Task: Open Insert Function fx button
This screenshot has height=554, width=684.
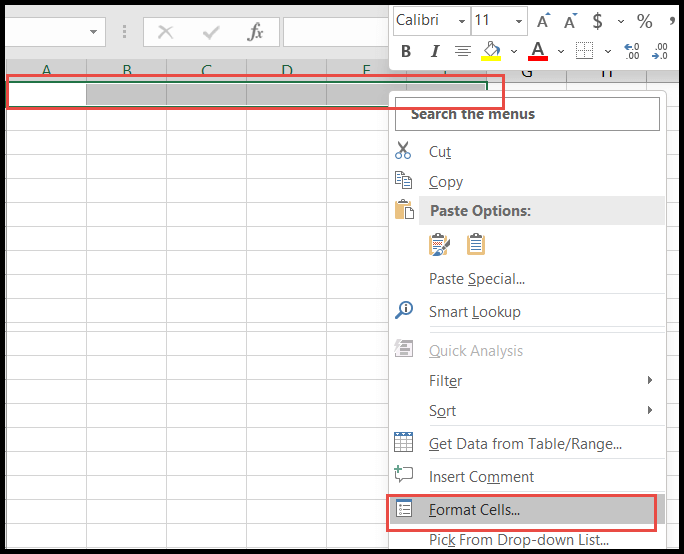Action: click(x=255, y=32)
